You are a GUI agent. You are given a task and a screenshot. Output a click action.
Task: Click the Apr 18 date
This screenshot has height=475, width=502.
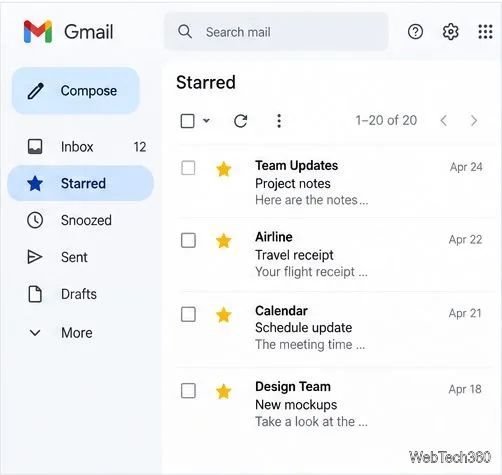click(x=465, y=389)
